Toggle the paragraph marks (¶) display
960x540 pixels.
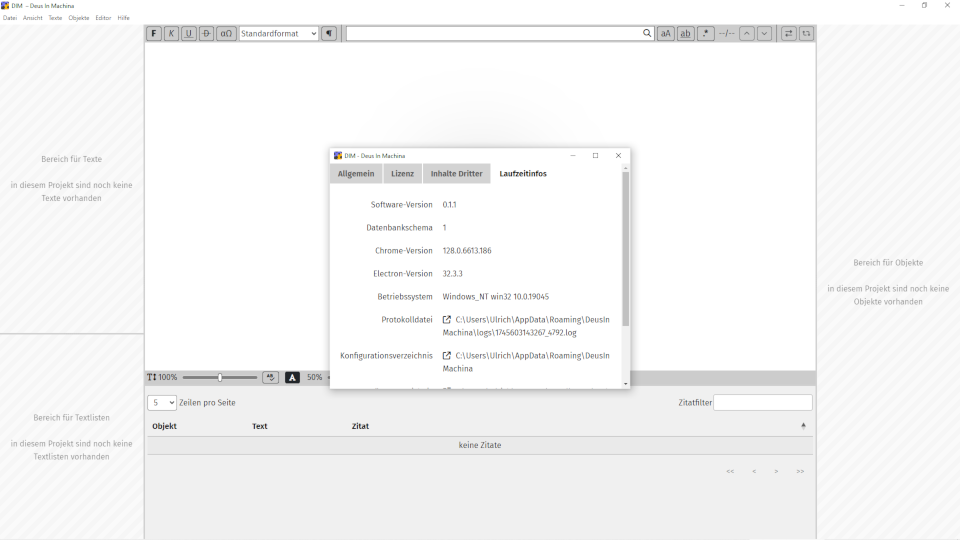329,34
